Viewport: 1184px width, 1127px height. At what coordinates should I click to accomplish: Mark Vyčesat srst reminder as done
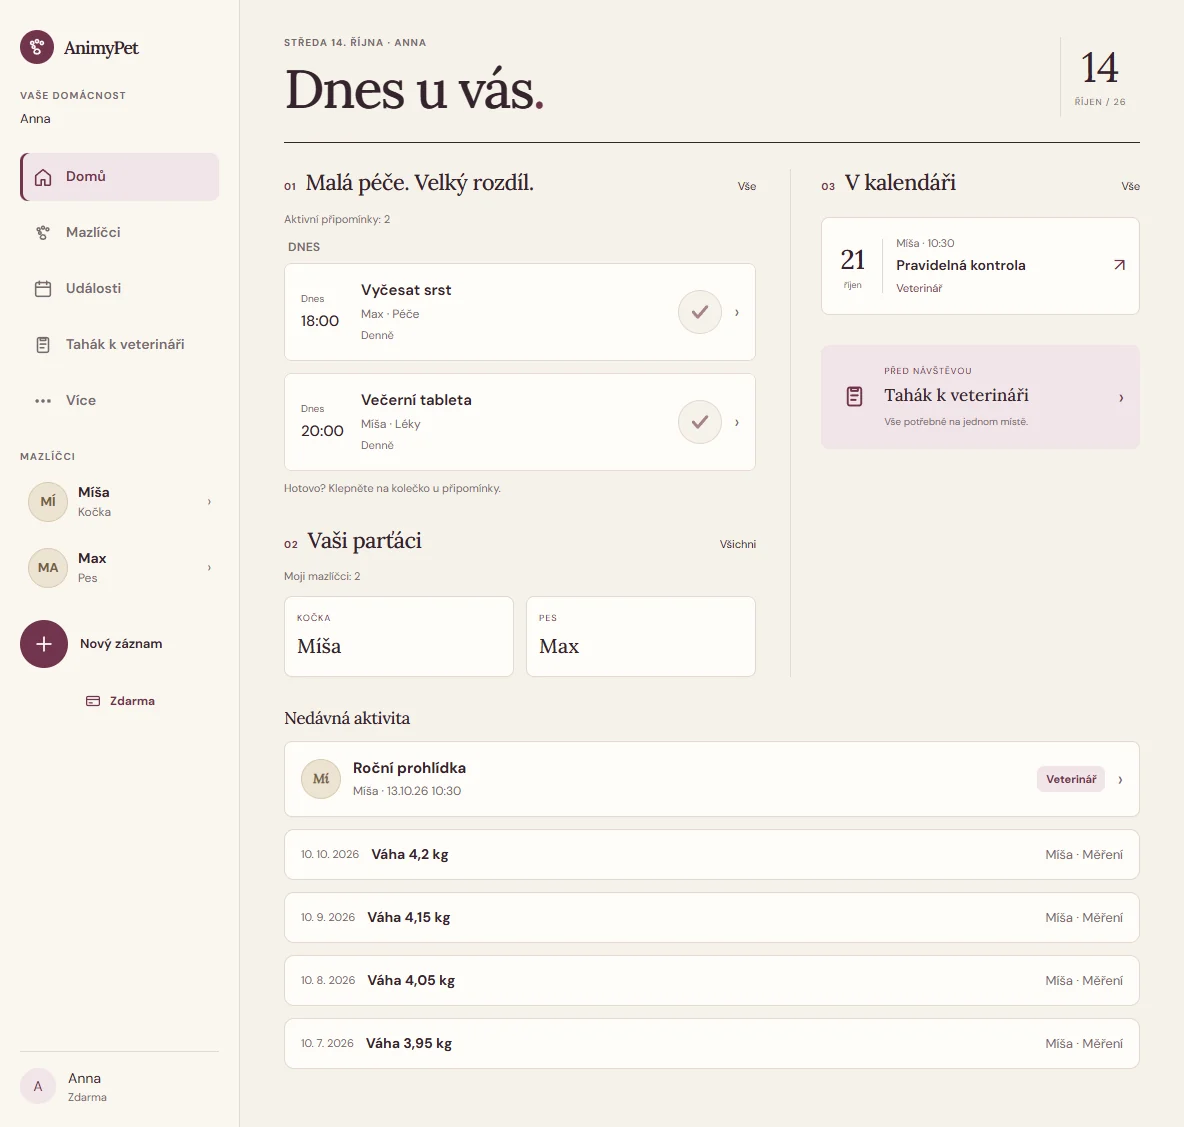tap(700, 312)
